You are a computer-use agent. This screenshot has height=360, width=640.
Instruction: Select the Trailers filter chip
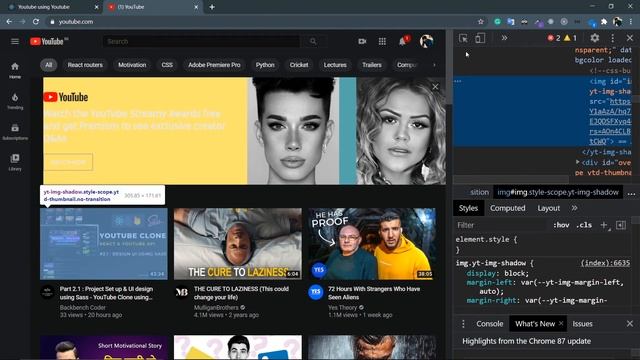pyautogui.click(x=372, y=65)
